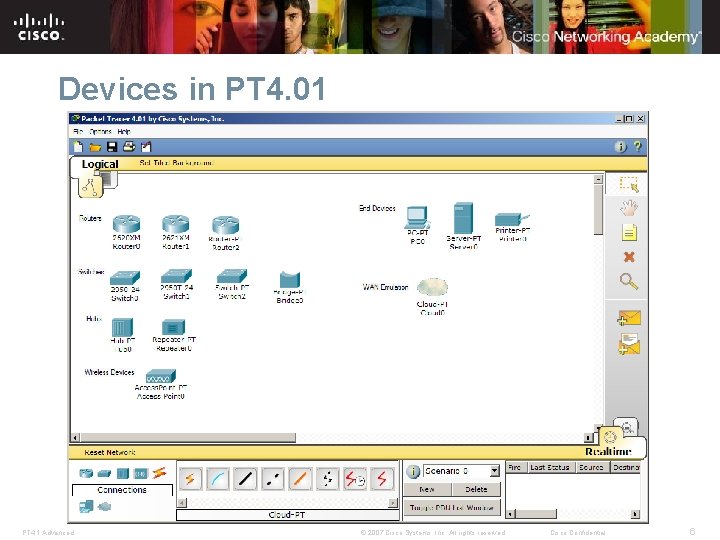Click the Fire column header
This screenshot has height=540, width=720.
pos(514,467)
